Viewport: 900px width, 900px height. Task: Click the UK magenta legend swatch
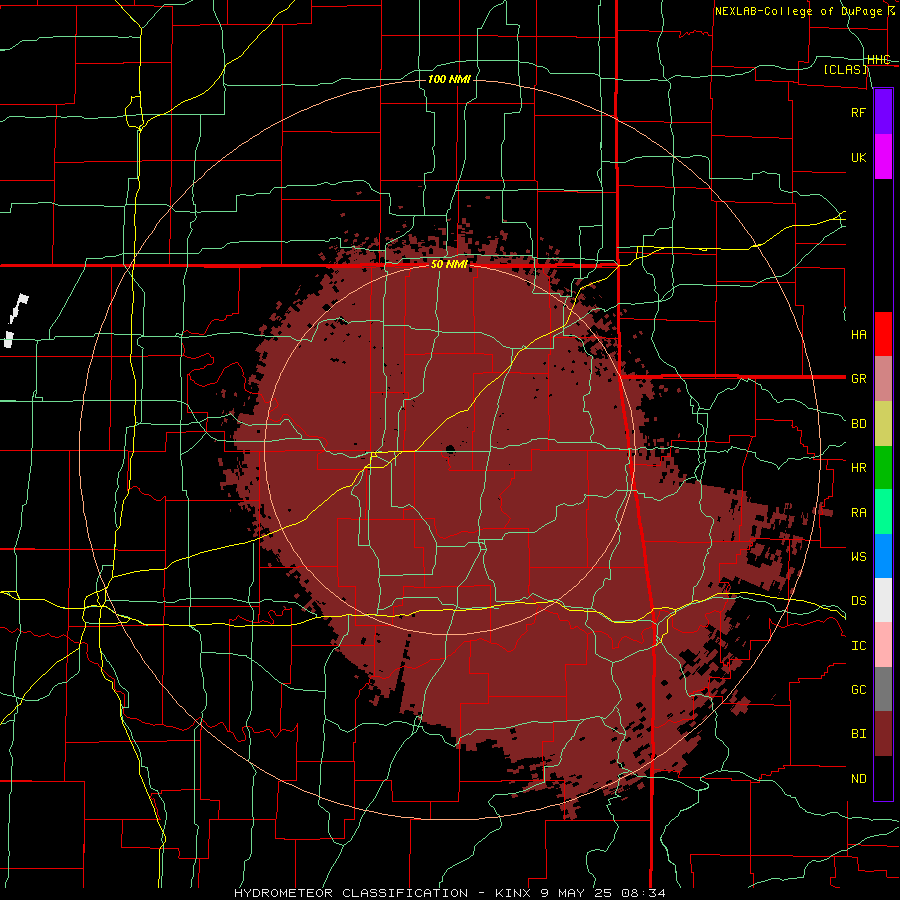click(x=883, y=156)
